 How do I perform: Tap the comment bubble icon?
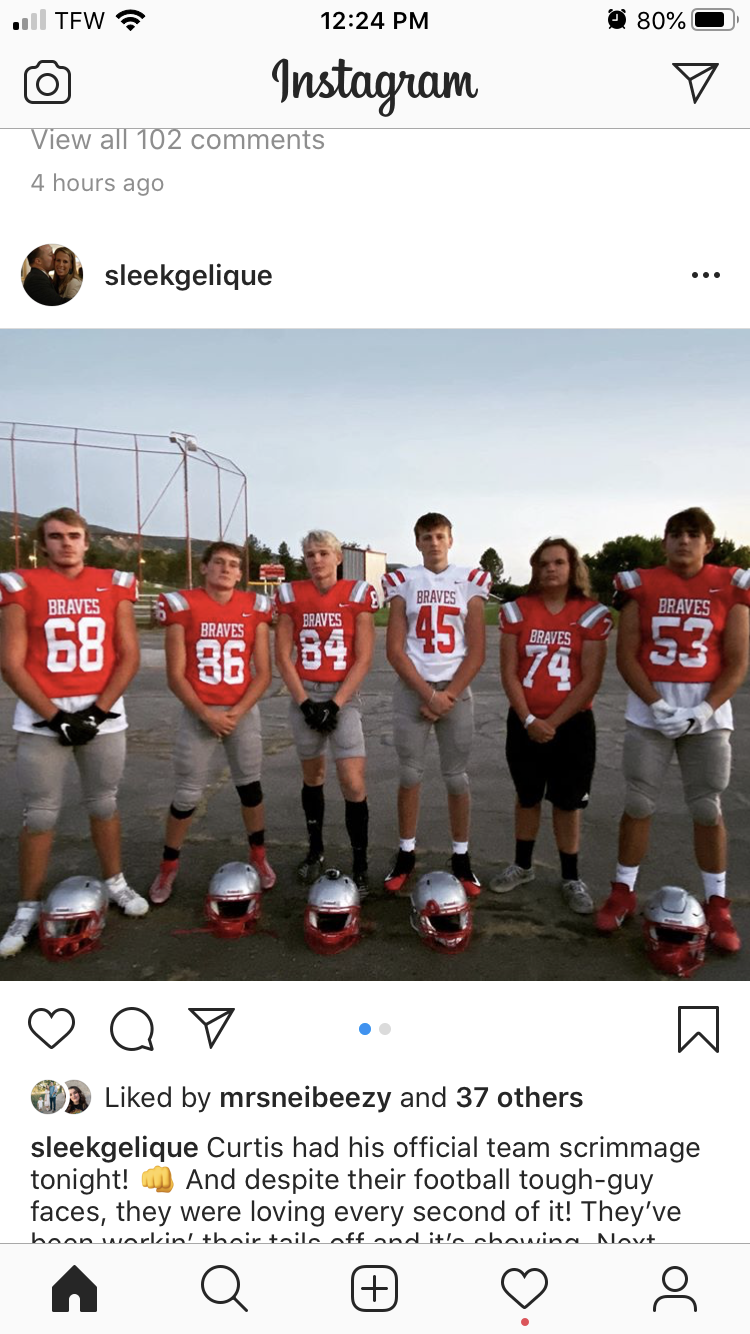[x=132, y=1028]
